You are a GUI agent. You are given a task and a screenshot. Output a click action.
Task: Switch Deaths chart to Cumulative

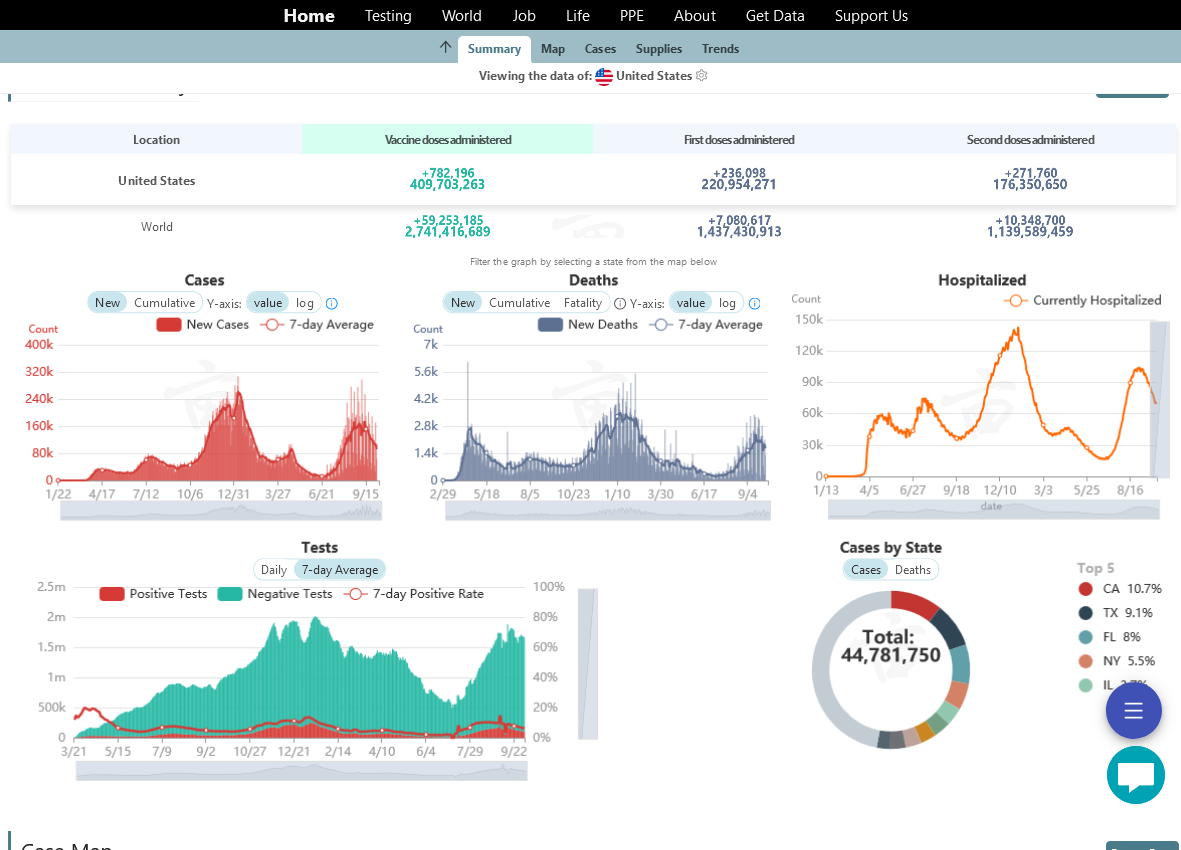[519, 303]
